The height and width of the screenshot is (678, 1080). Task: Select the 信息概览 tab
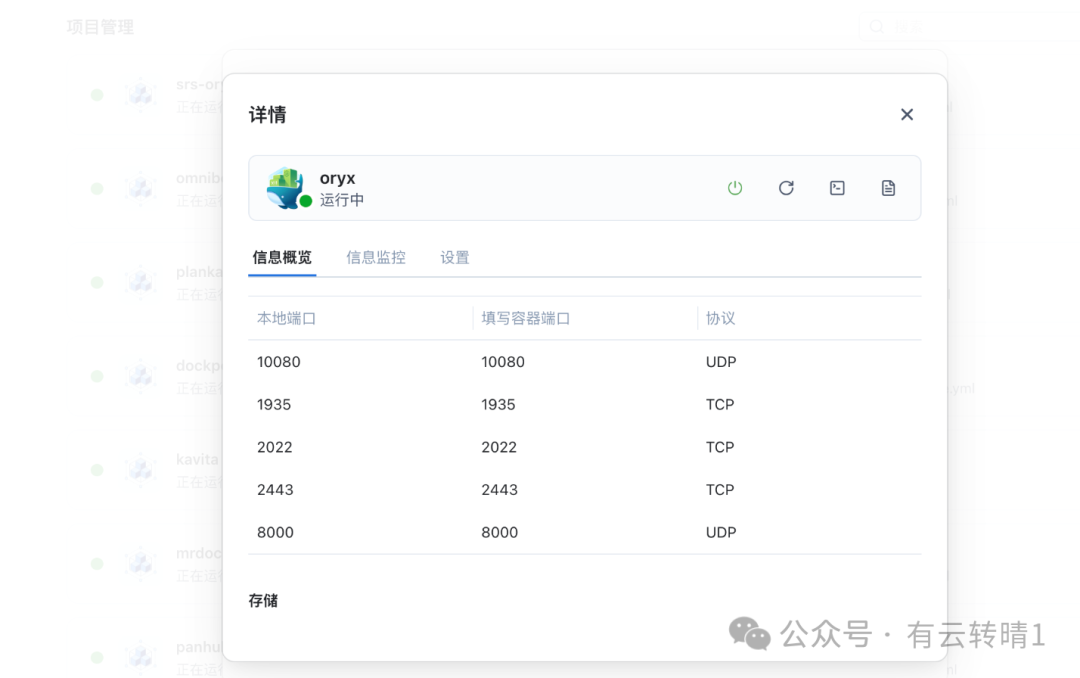point(282,257)
